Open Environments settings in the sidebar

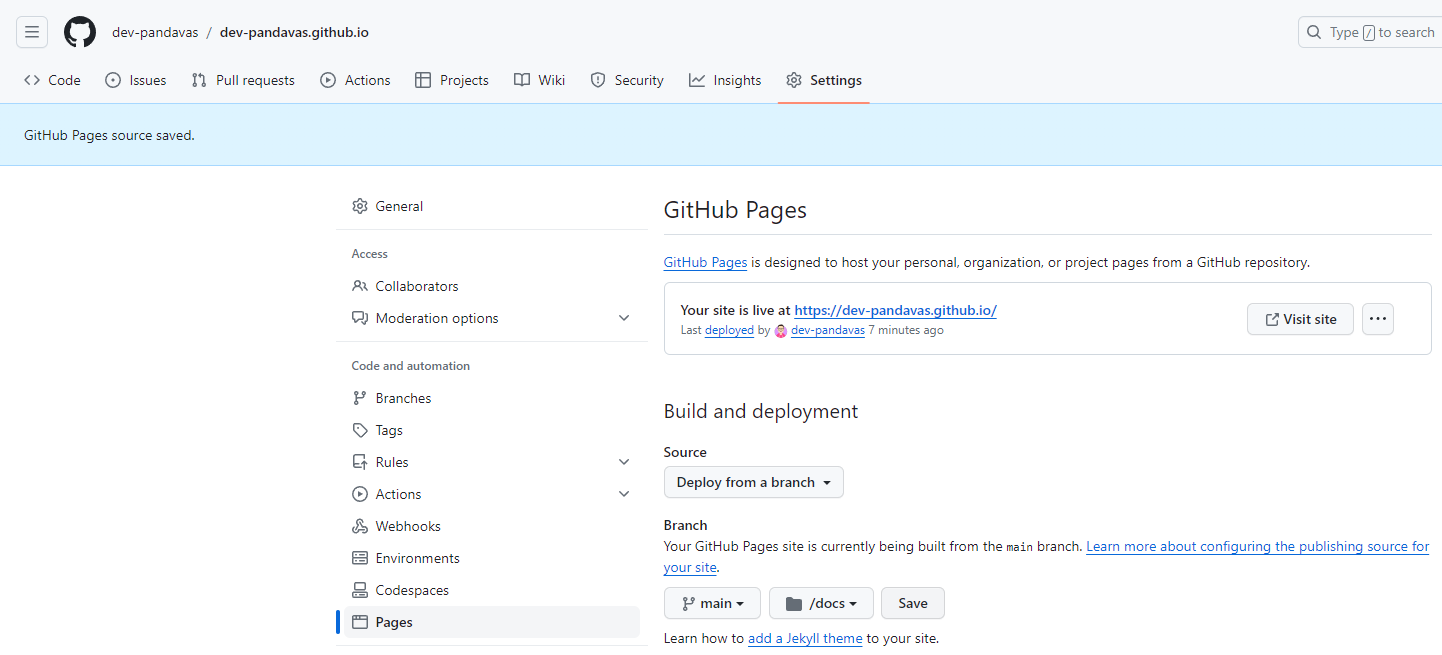click(417, 557)
